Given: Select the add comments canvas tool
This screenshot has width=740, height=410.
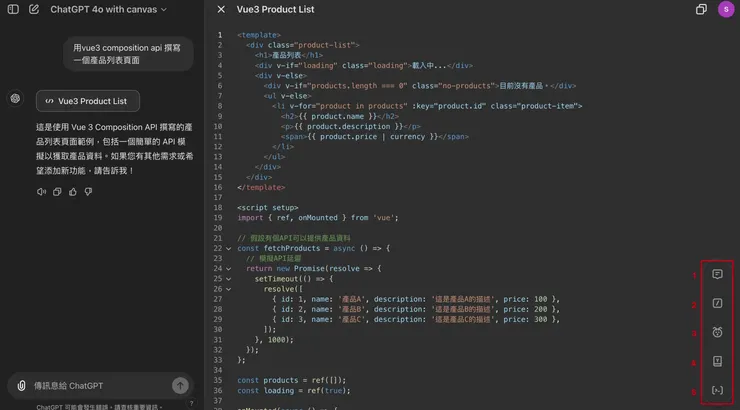Looking at the screenshot, I should coord(717,274).
